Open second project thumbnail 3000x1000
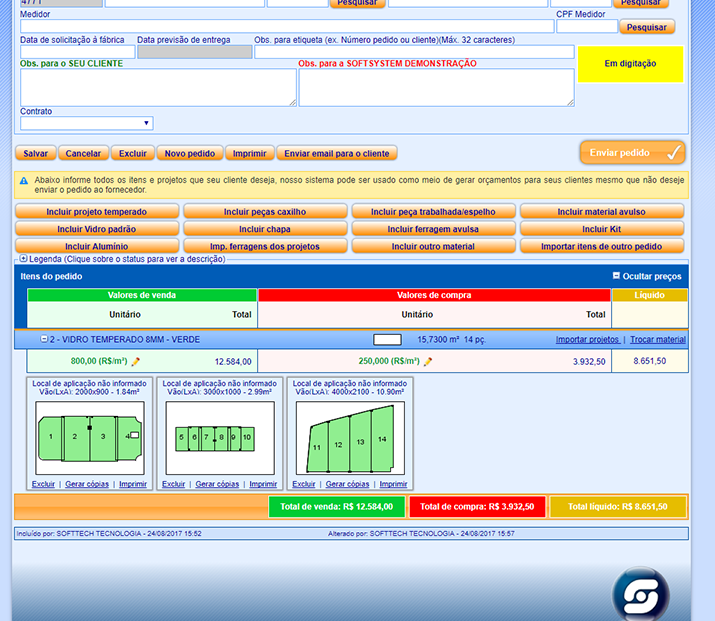This screenshot has height=621, width=715. coord(219,436)
